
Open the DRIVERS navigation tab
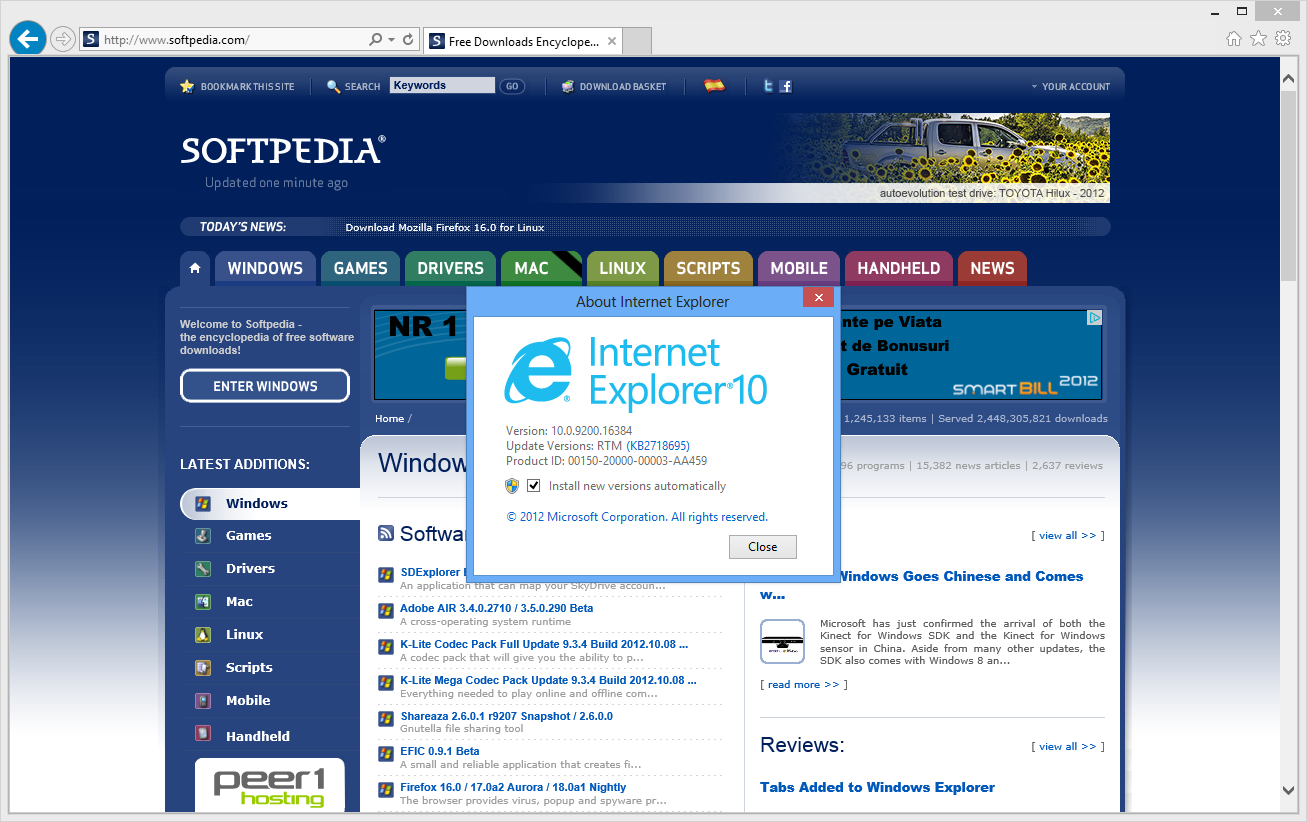pyautogui.click(x=450, y=268)
